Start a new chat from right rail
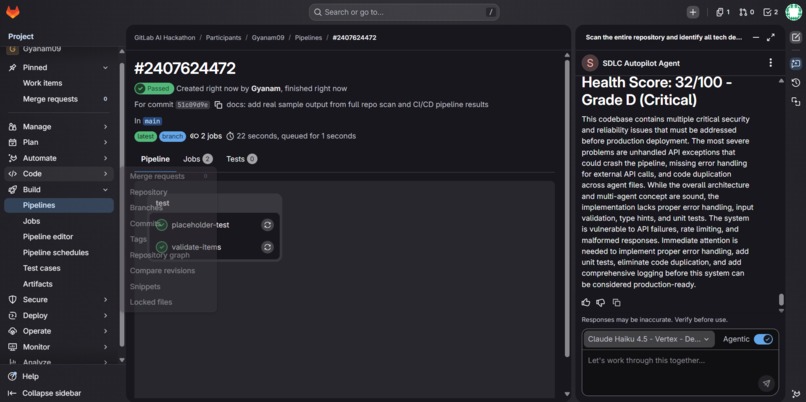This screenshot has height=402, width=806. [796, 38]
